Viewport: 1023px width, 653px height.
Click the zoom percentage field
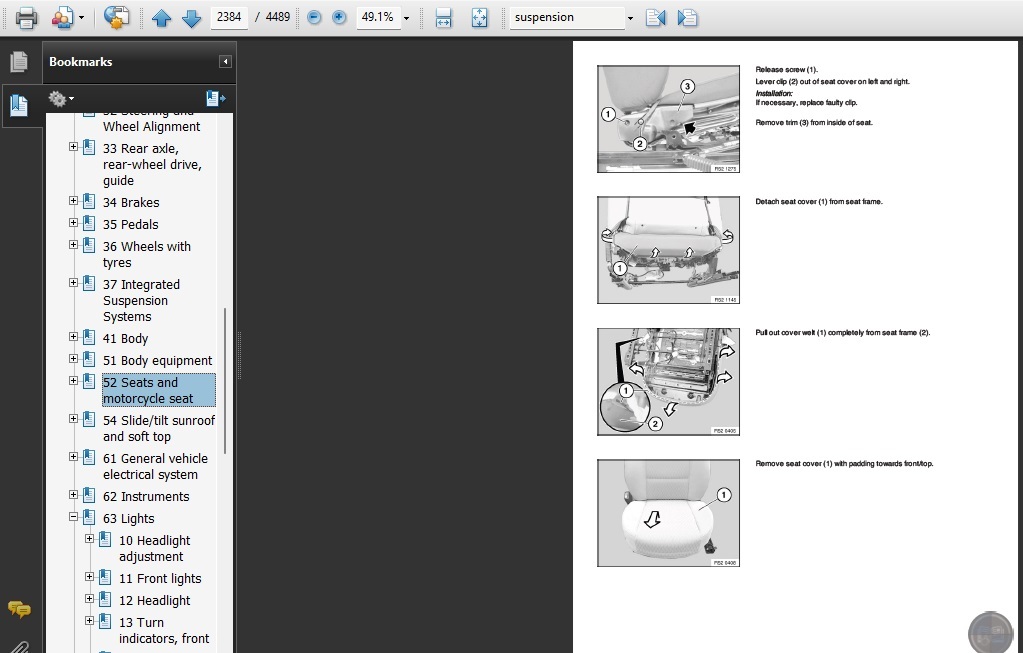[378, 17]
